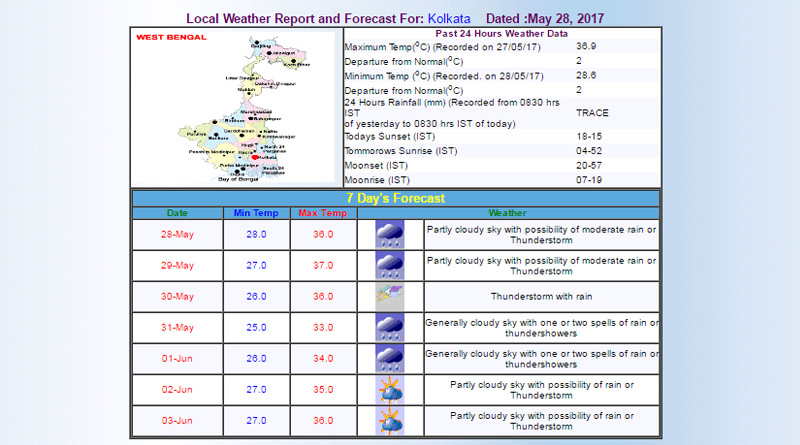Click the 'Todays Sunset (IST)' label
The width and height of the screenshot is (800, 445).
point(390,137)
